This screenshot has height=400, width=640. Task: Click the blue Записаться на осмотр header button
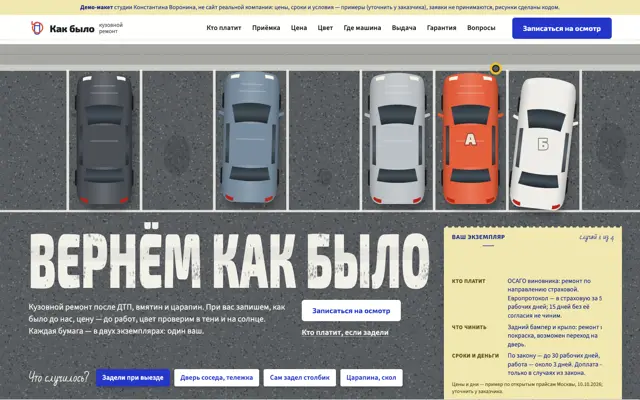(x=562, y=28)
